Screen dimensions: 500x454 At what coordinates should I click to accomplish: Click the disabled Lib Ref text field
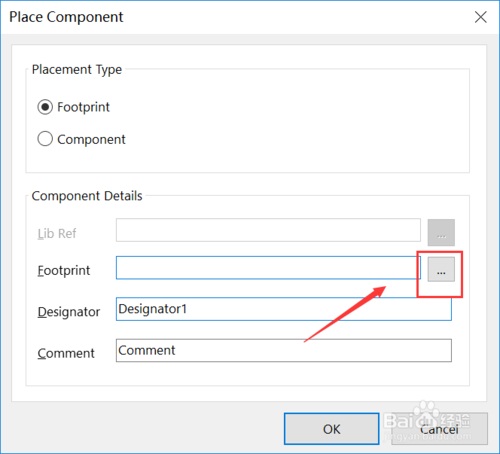coord(268,230)
